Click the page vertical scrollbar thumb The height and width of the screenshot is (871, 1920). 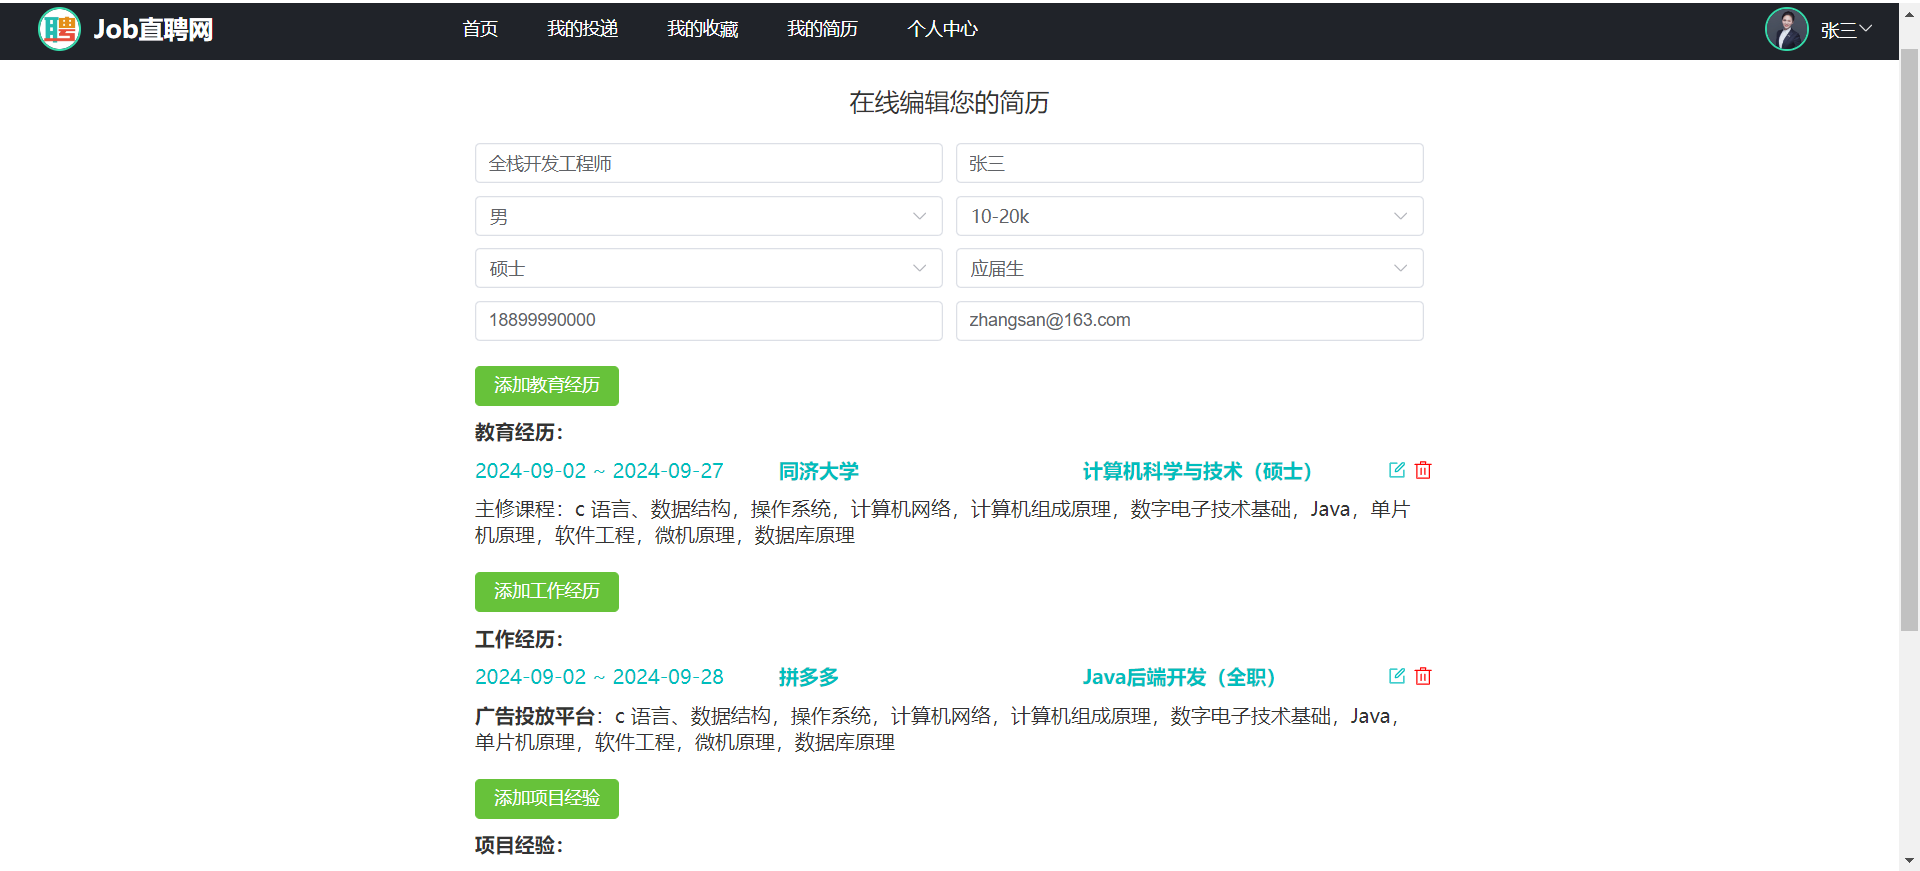point(1909,340)
